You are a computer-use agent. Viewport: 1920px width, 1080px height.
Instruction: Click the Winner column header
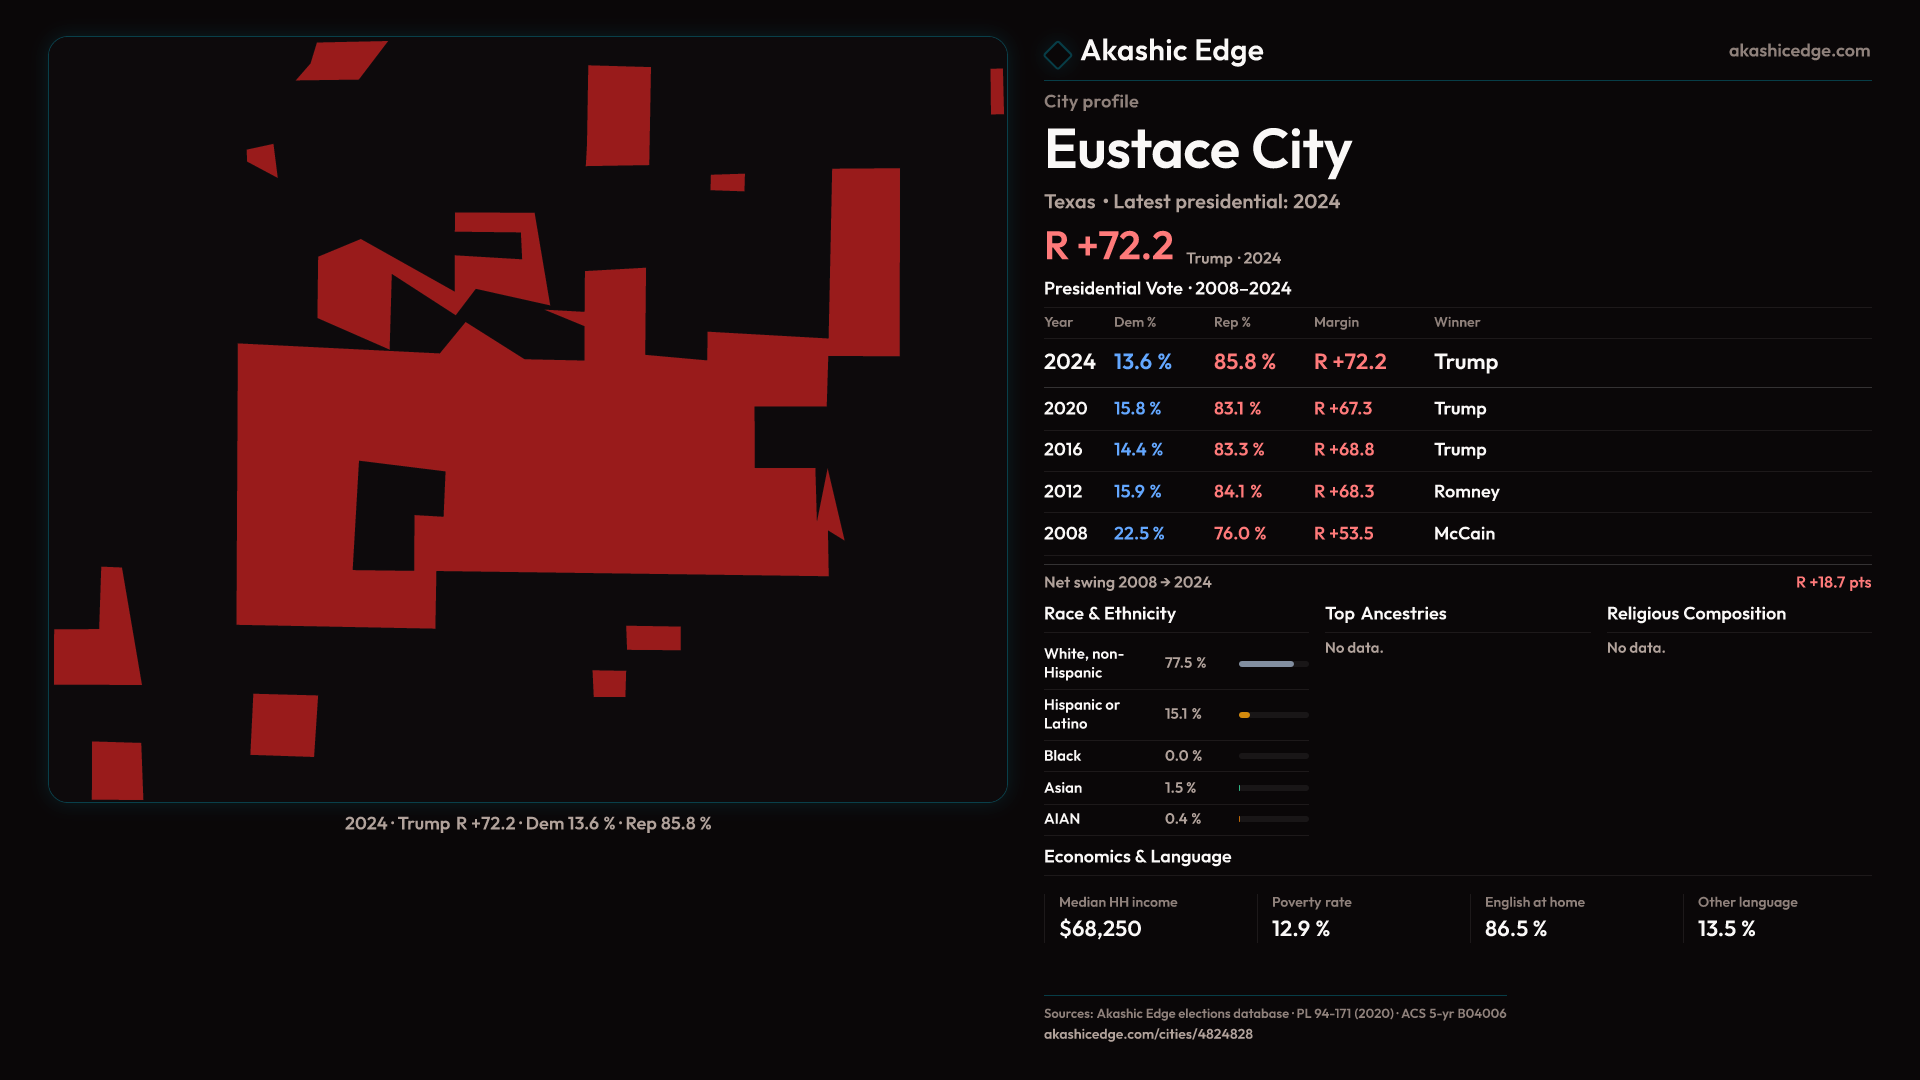pyautogui.click(x=1456, y=322)
